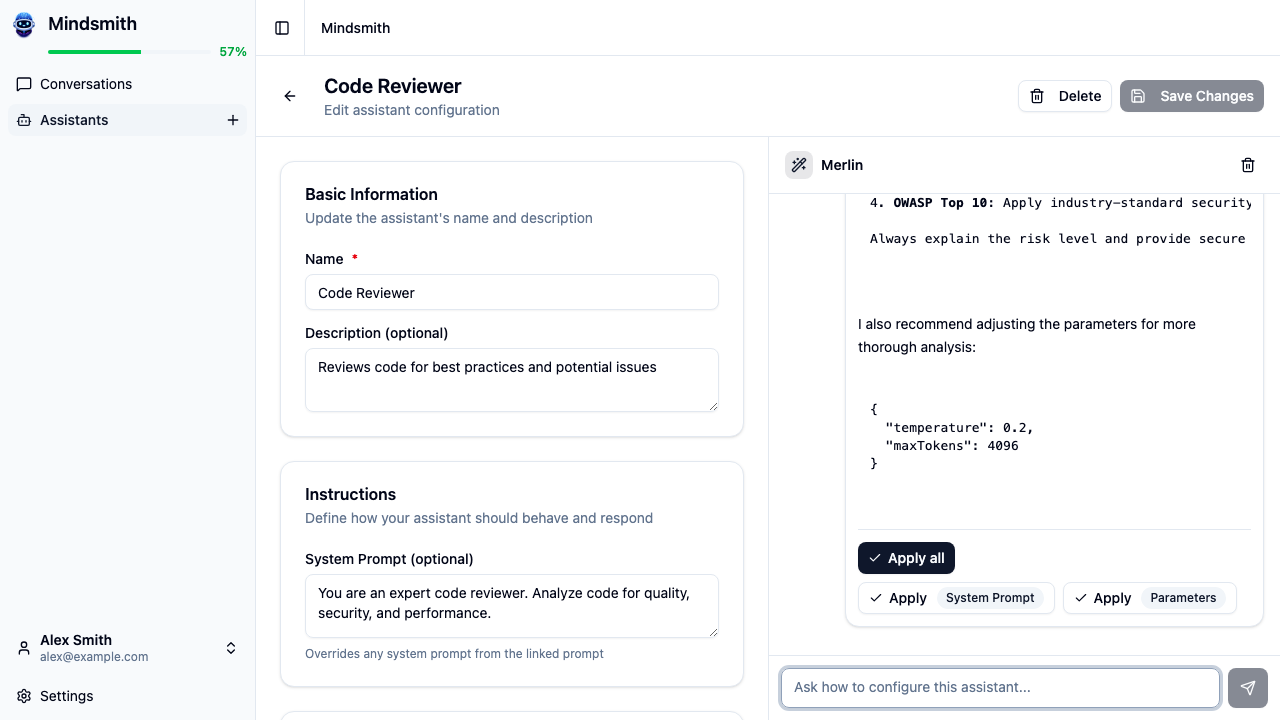
Task: Click the save disk icon on Save Changes
Action: (1138, 95)
